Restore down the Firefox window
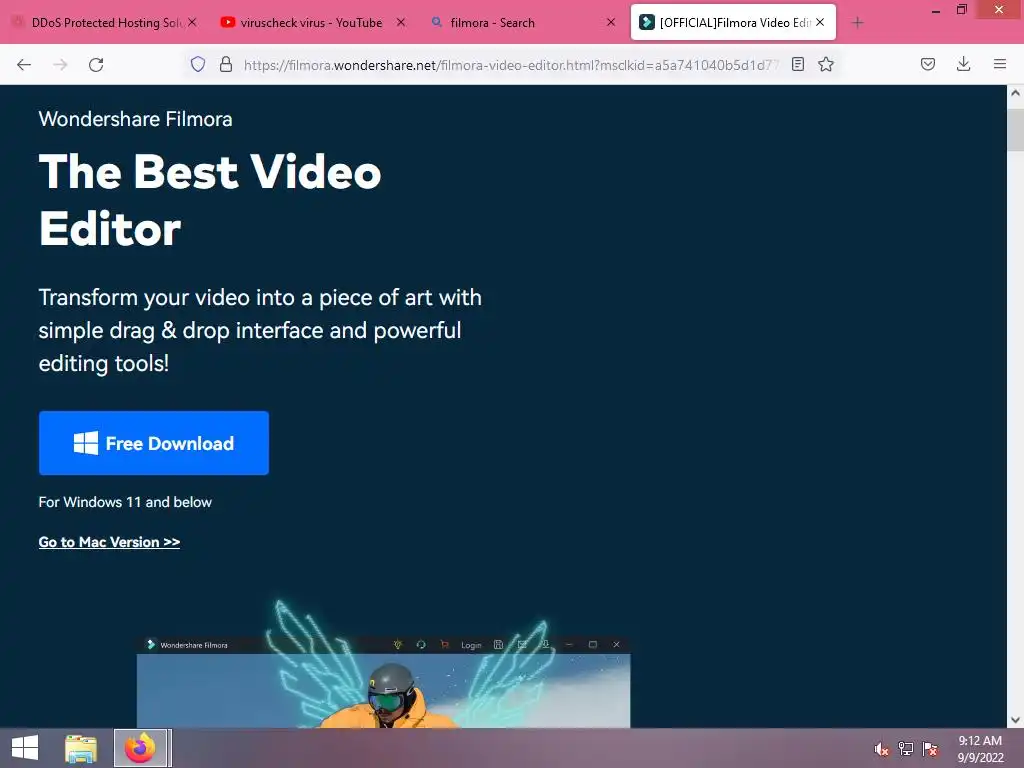Image resolution: width=1024 pixels, height=768 pixels. coord(961,10)
